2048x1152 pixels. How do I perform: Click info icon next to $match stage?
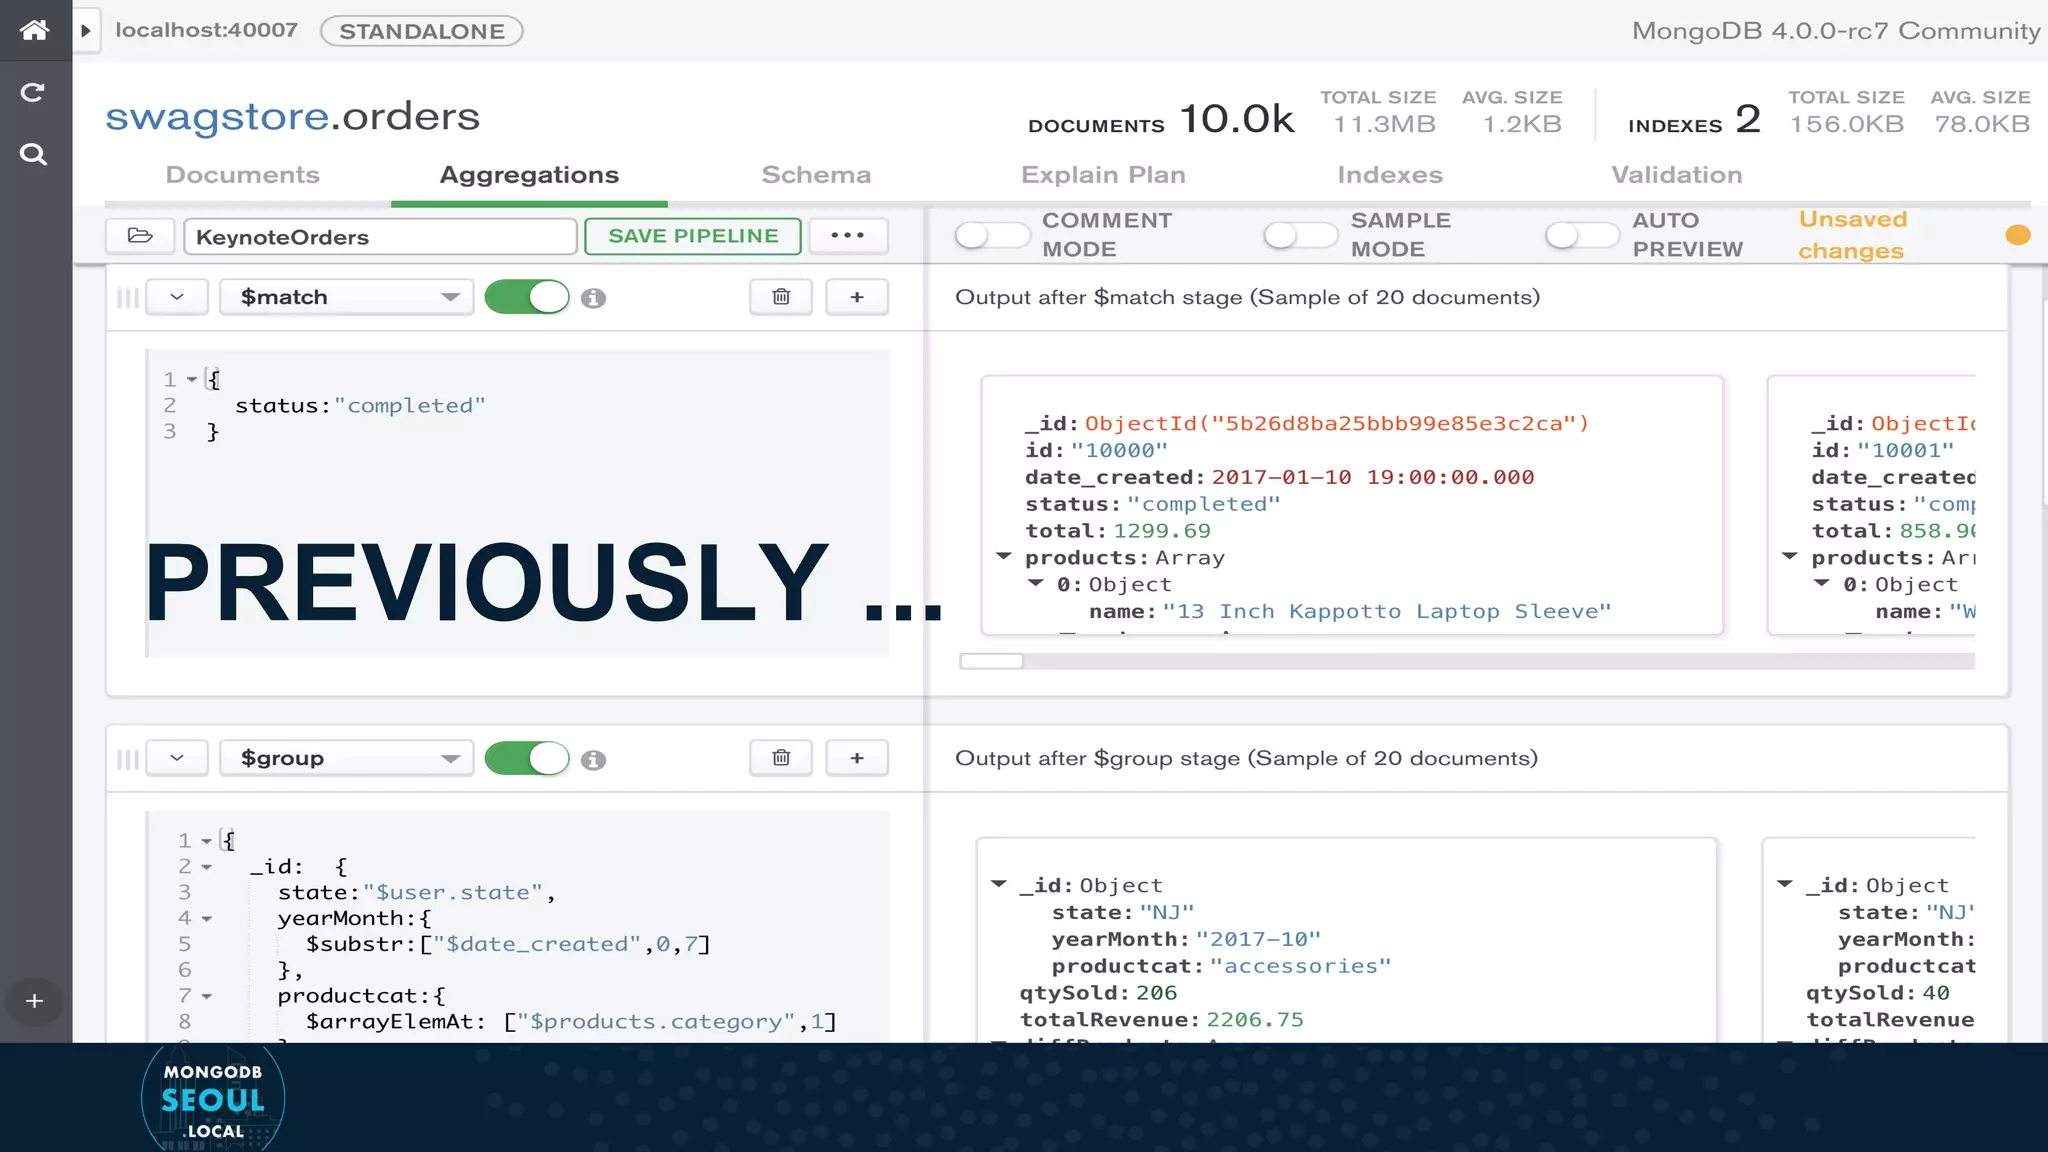593,298
